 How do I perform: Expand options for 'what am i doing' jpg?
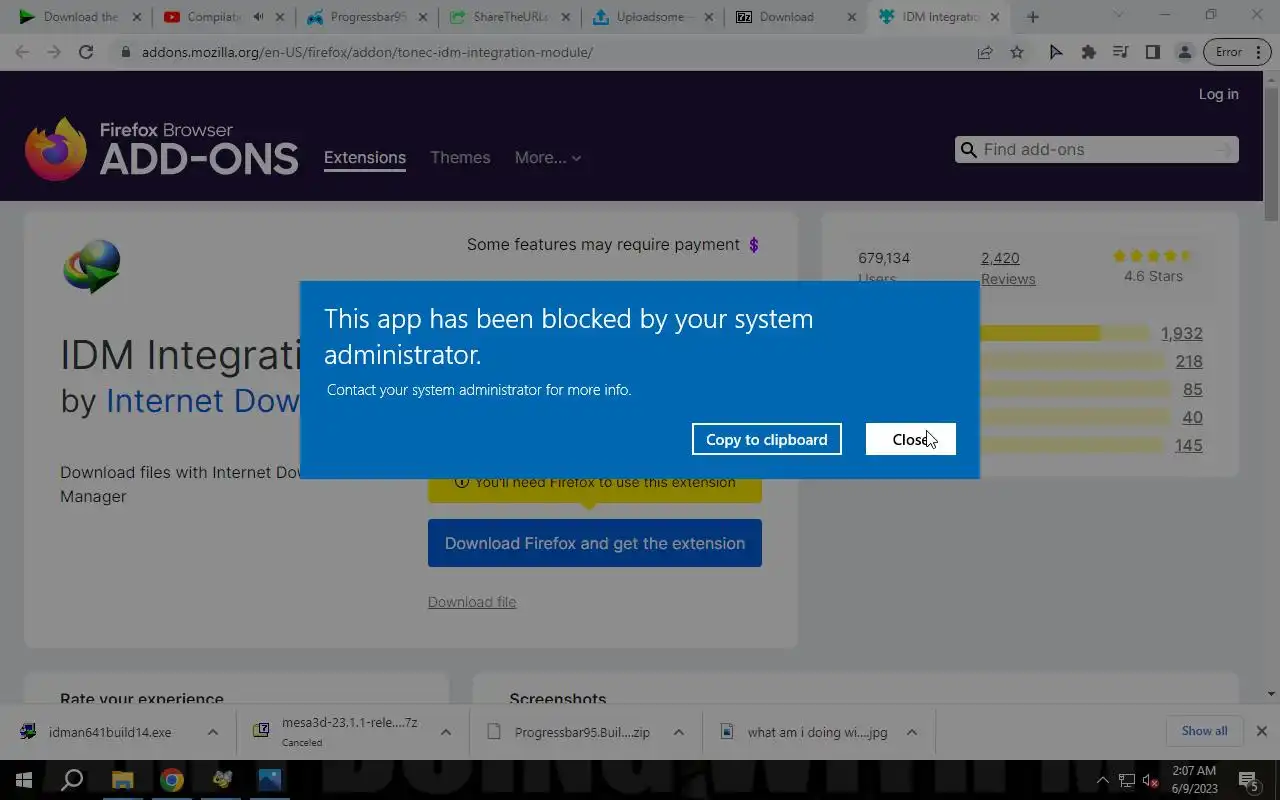(x=912, y=732)
